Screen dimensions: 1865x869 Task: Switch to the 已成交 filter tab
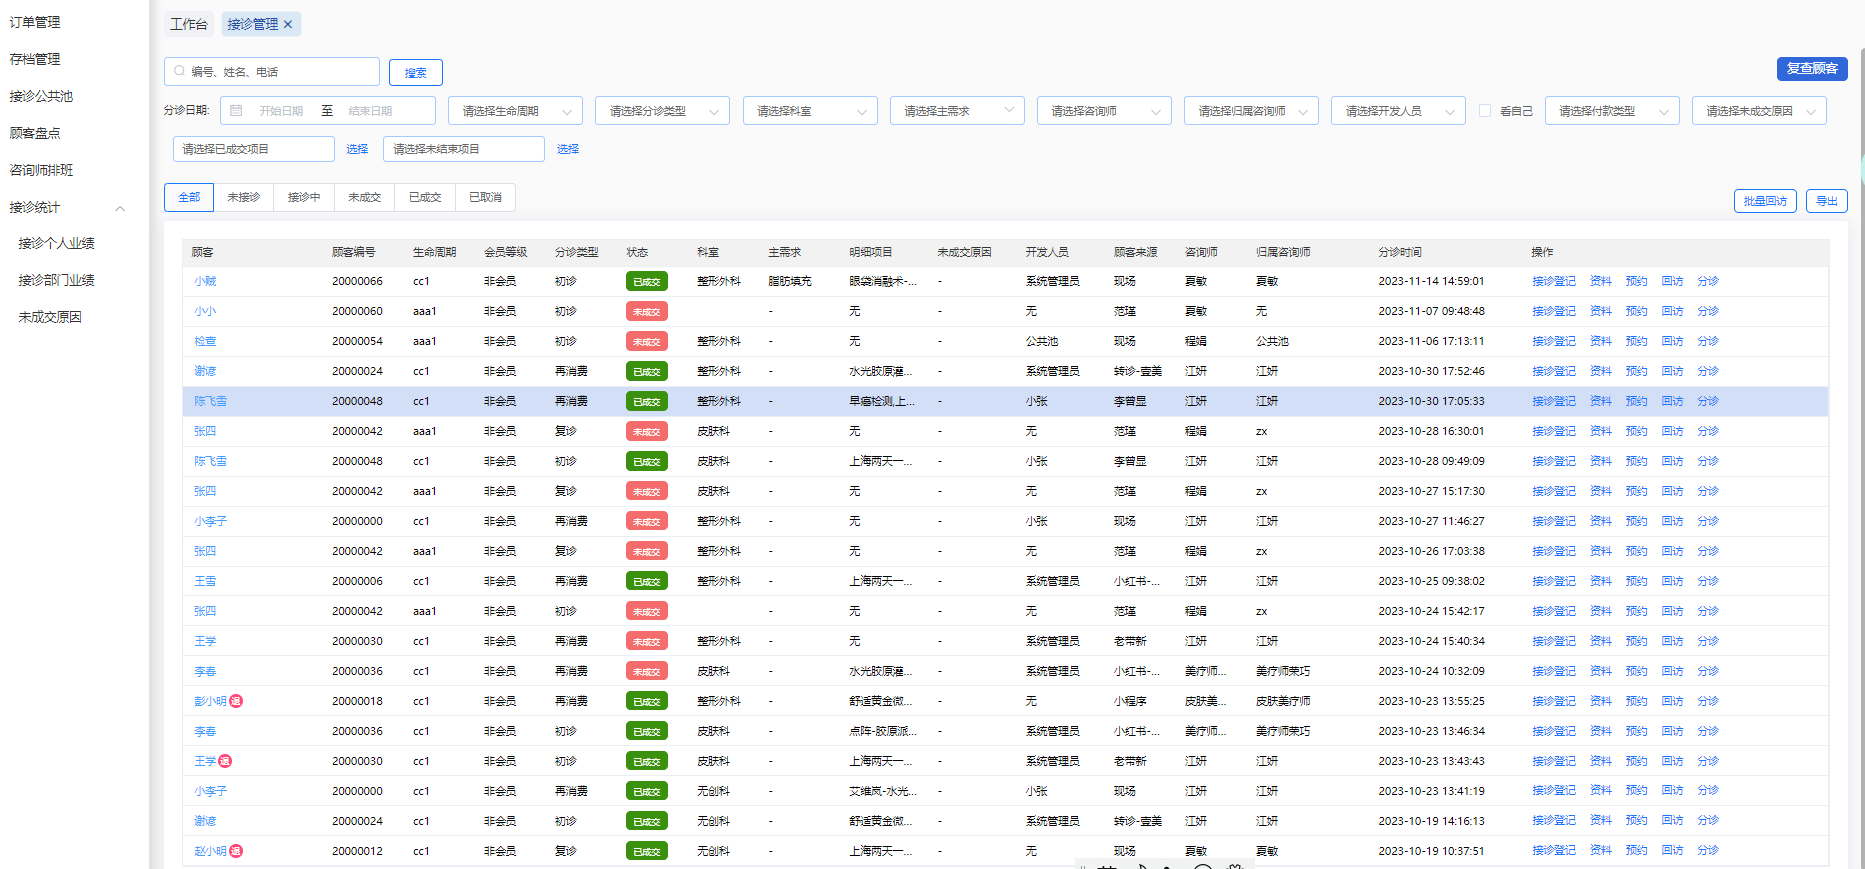[x=425, y=197]
